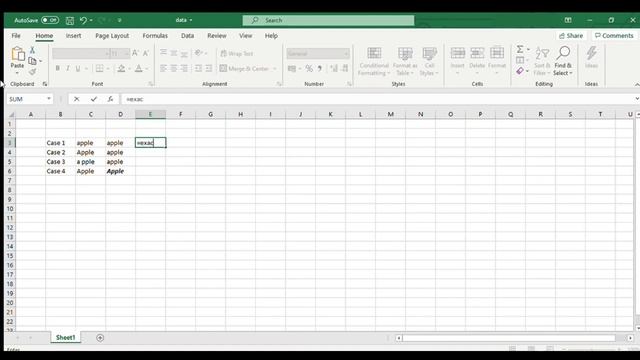Open the Help tab

coord(271,36)
